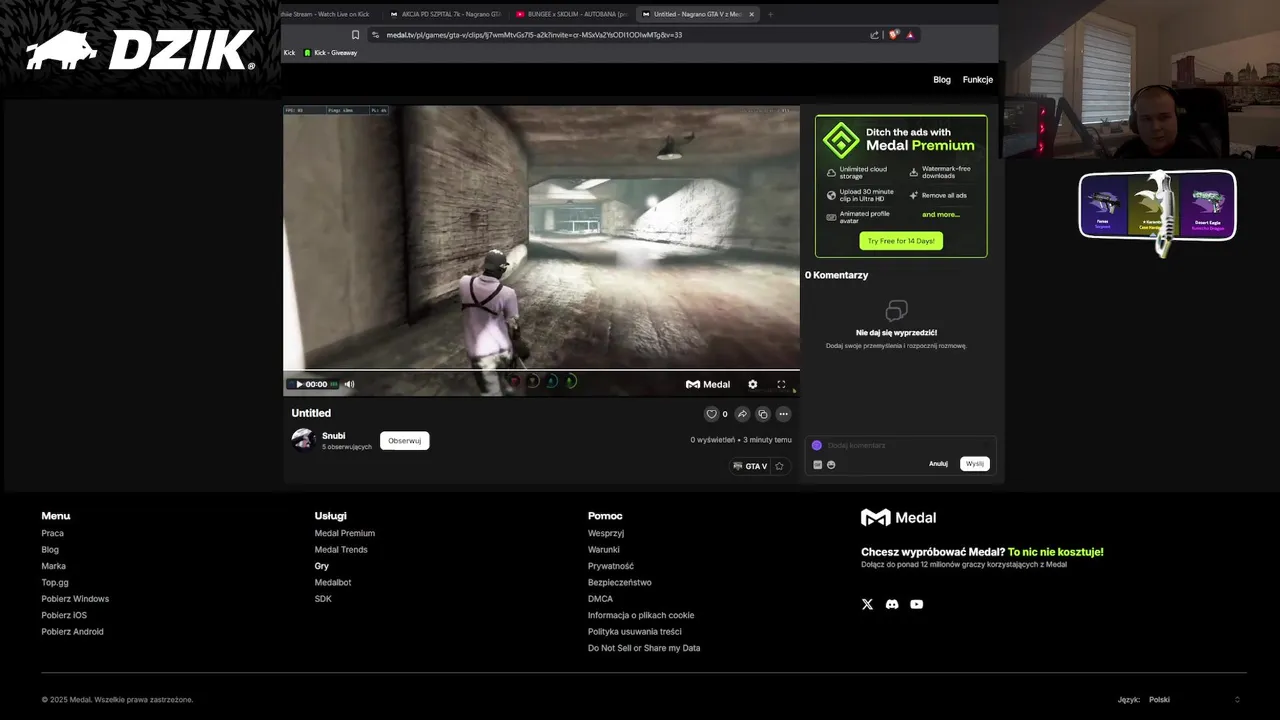Cancel the comment with Anuluj

(938, 464)
